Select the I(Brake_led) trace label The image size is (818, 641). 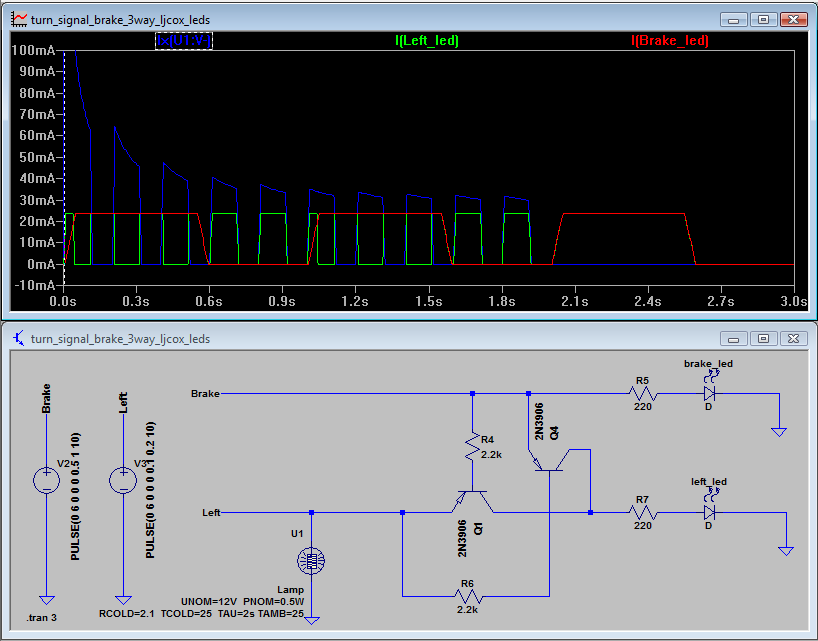tap(670, 41)
